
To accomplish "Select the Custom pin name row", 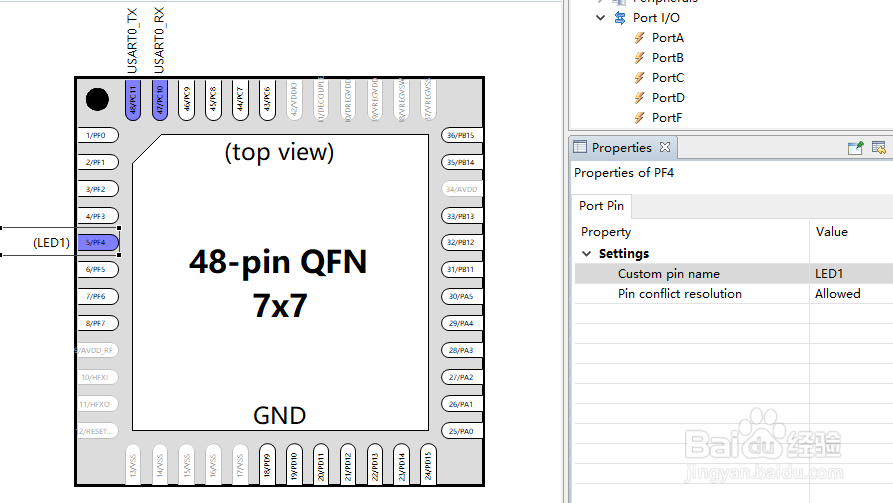I will (x=734, y=273).
